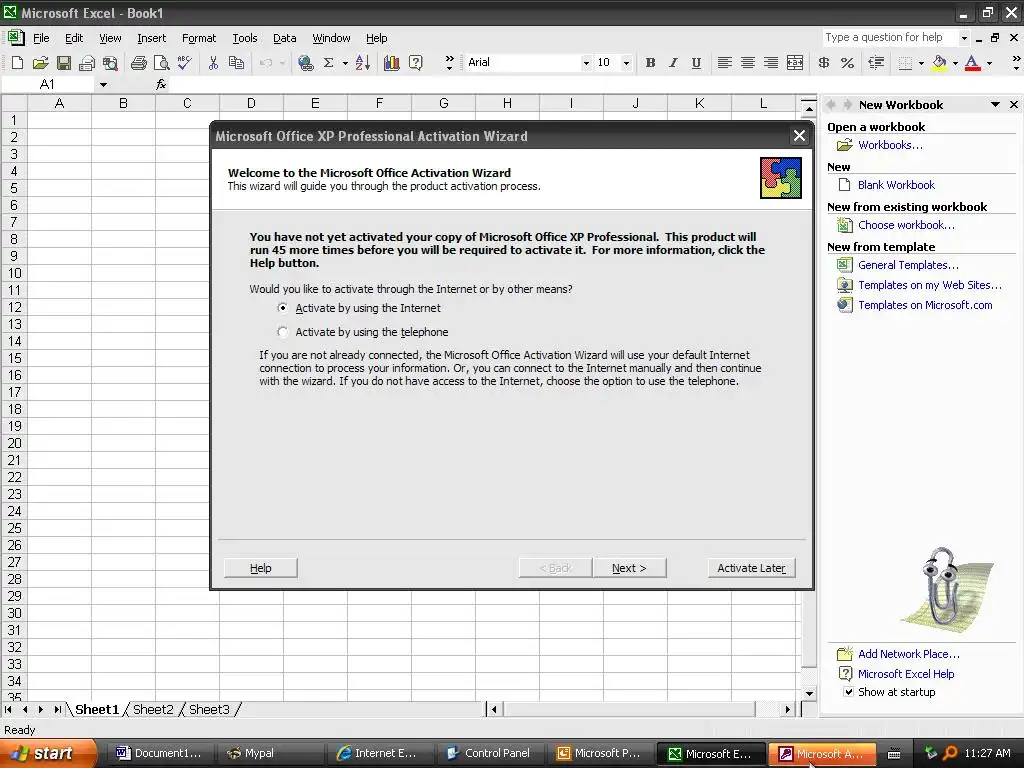Select Activate by using the telephone
Screen dimensions: 1024x768
pyautogui.click(x=282, y=332)
